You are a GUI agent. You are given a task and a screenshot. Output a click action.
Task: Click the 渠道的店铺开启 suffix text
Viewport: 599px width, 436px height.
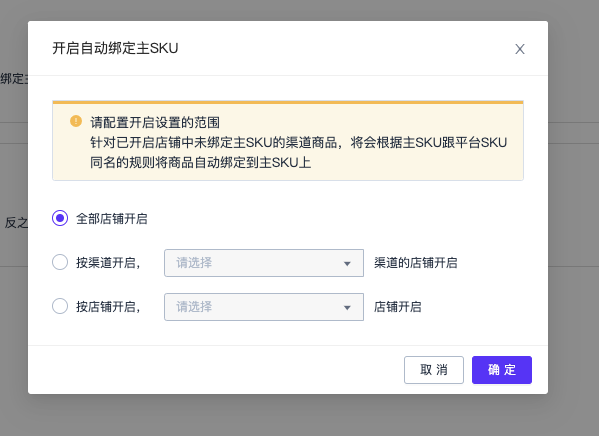click(416, 263)
